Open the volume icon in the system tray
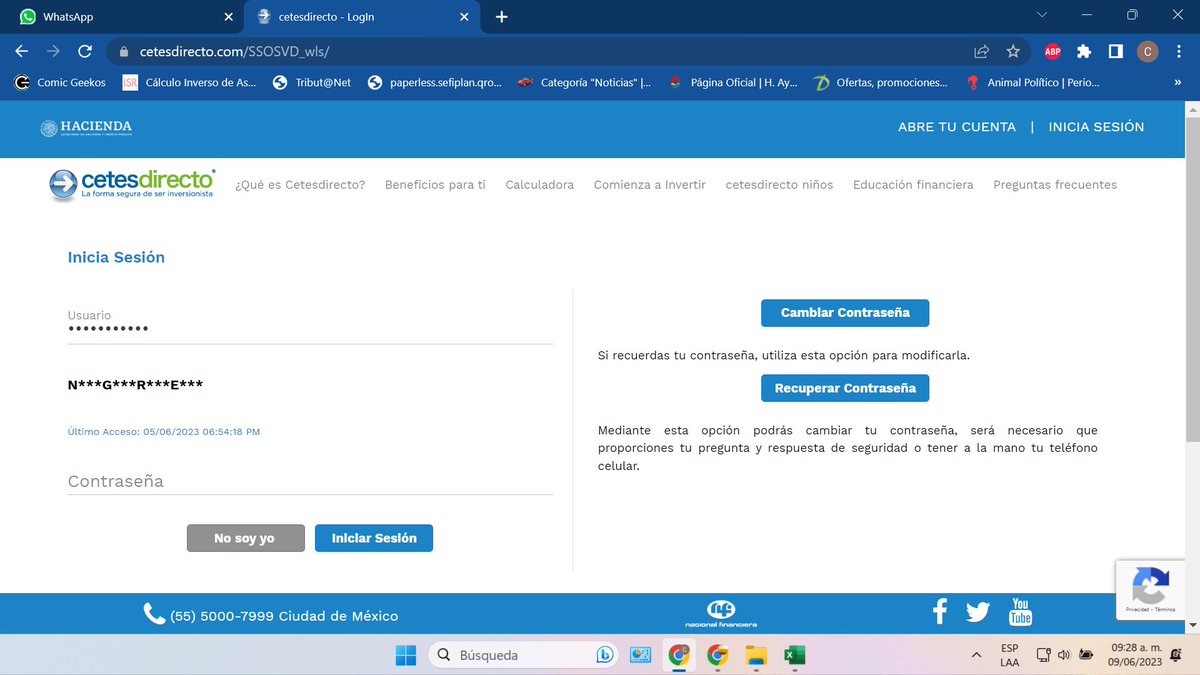This screenshot has height=675, width=1200. point(1064,655)
